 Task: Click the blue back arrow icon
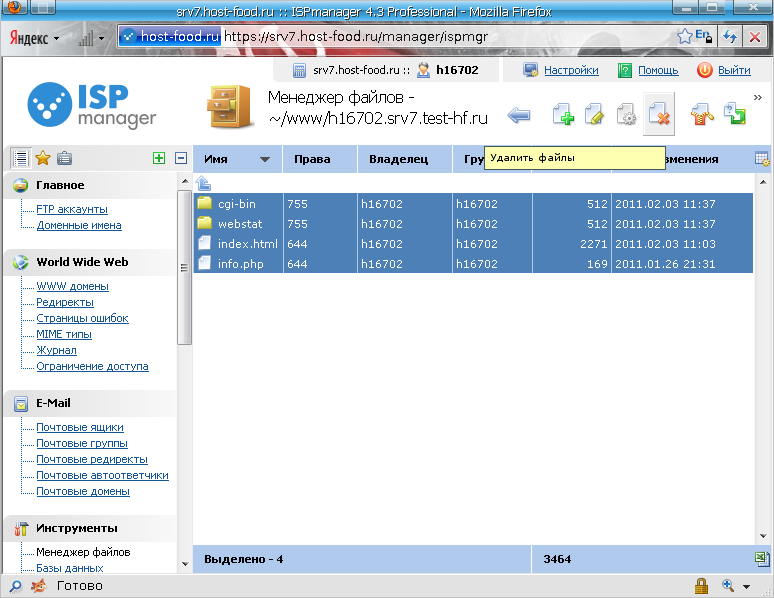pos(519,115)
